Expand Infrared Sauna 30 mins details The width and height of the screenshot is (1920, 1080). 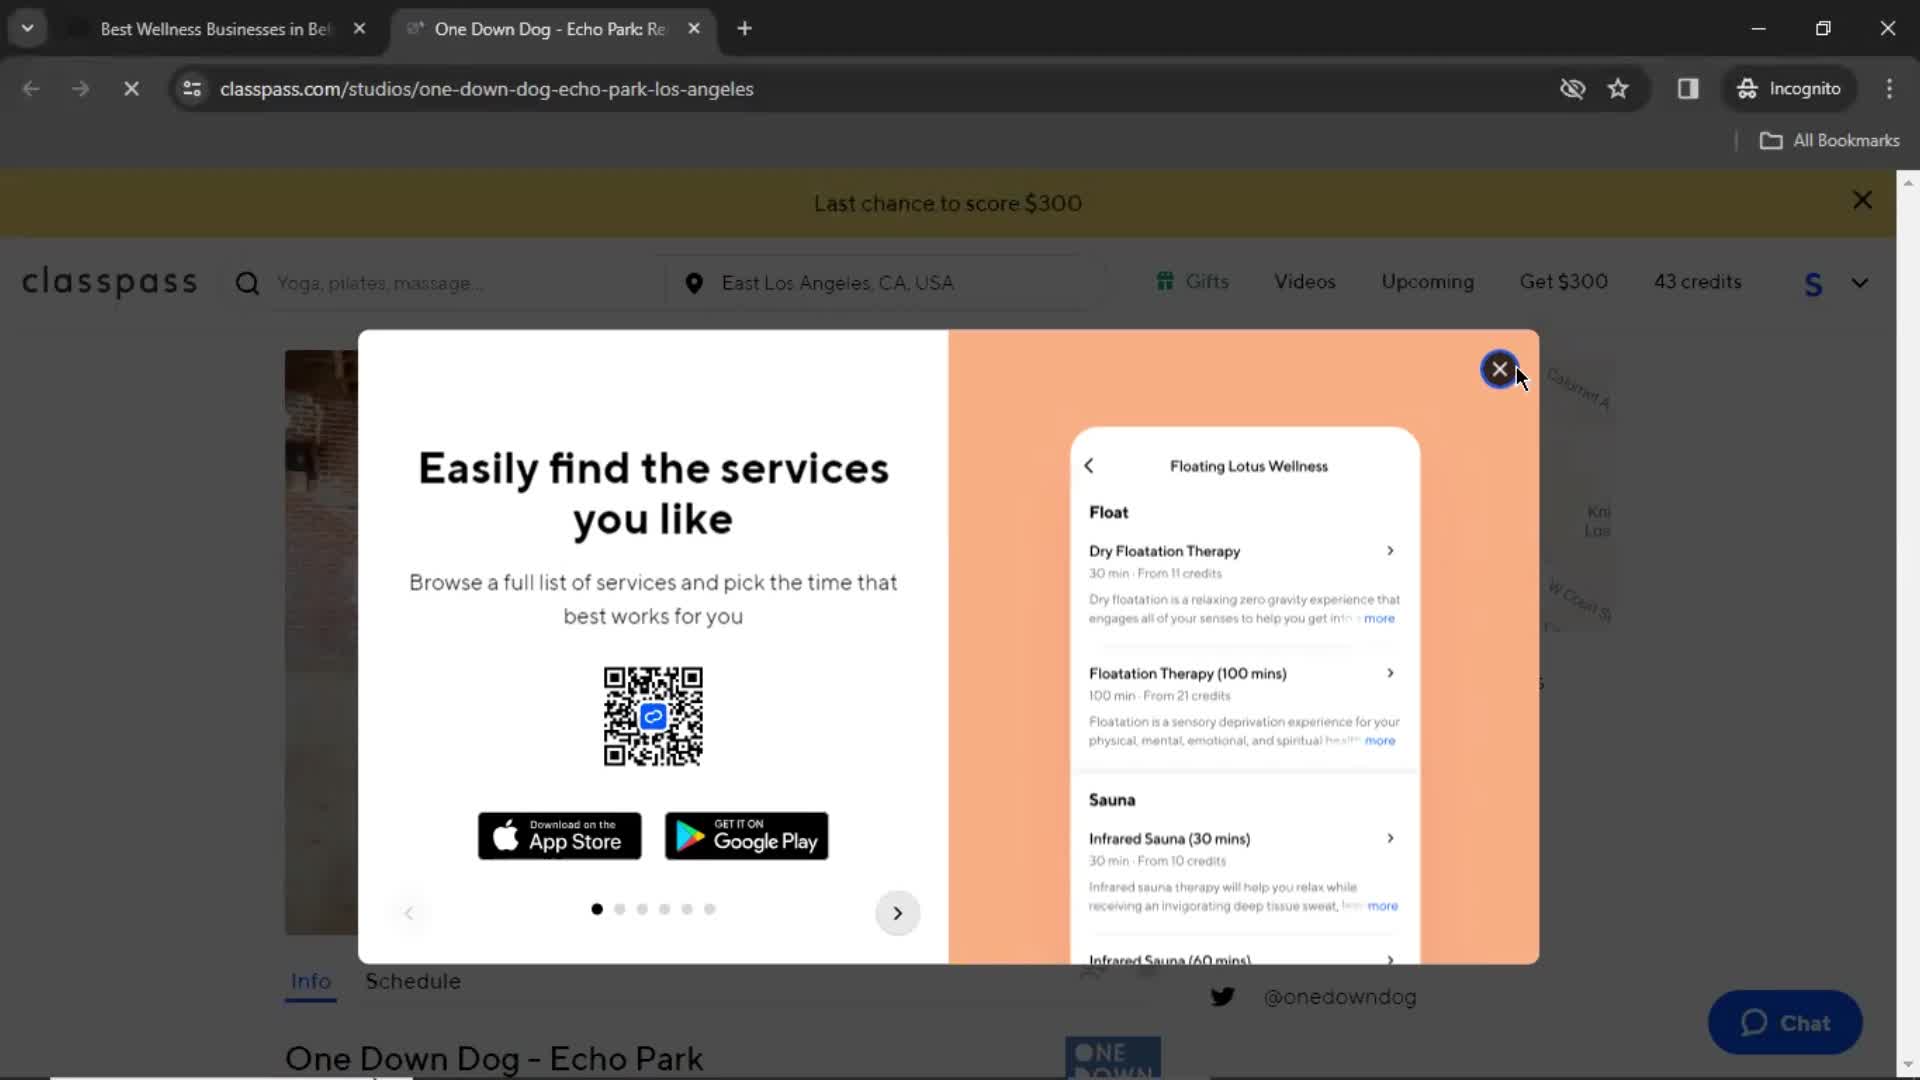click(x=1389, y=837)
